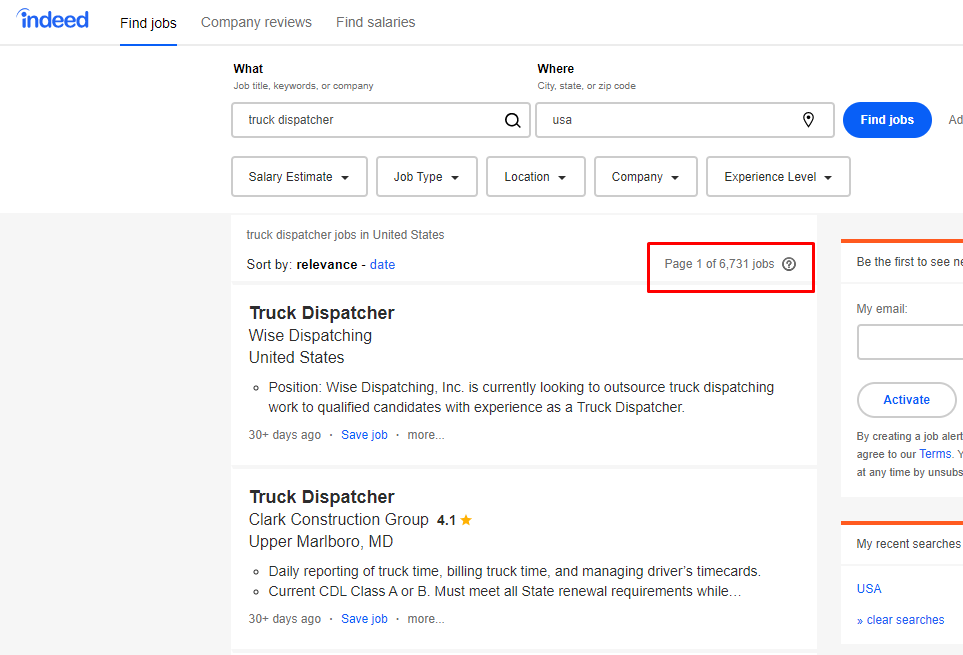Image resolution: width=963 pixels, height=655 pixels.
Task: Click the Activate job alert button
Action: pos(906,400)
